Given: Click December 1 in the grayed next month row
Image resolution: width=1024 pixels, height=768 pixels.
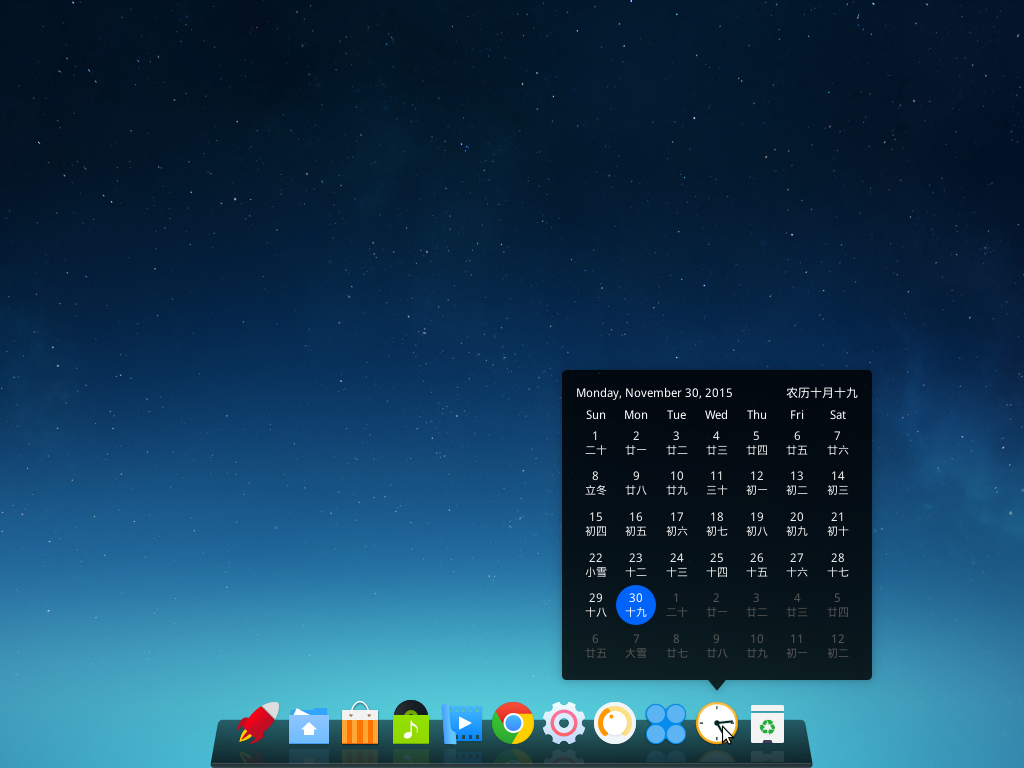Looking at the screenshot, I should coord(676,604).
